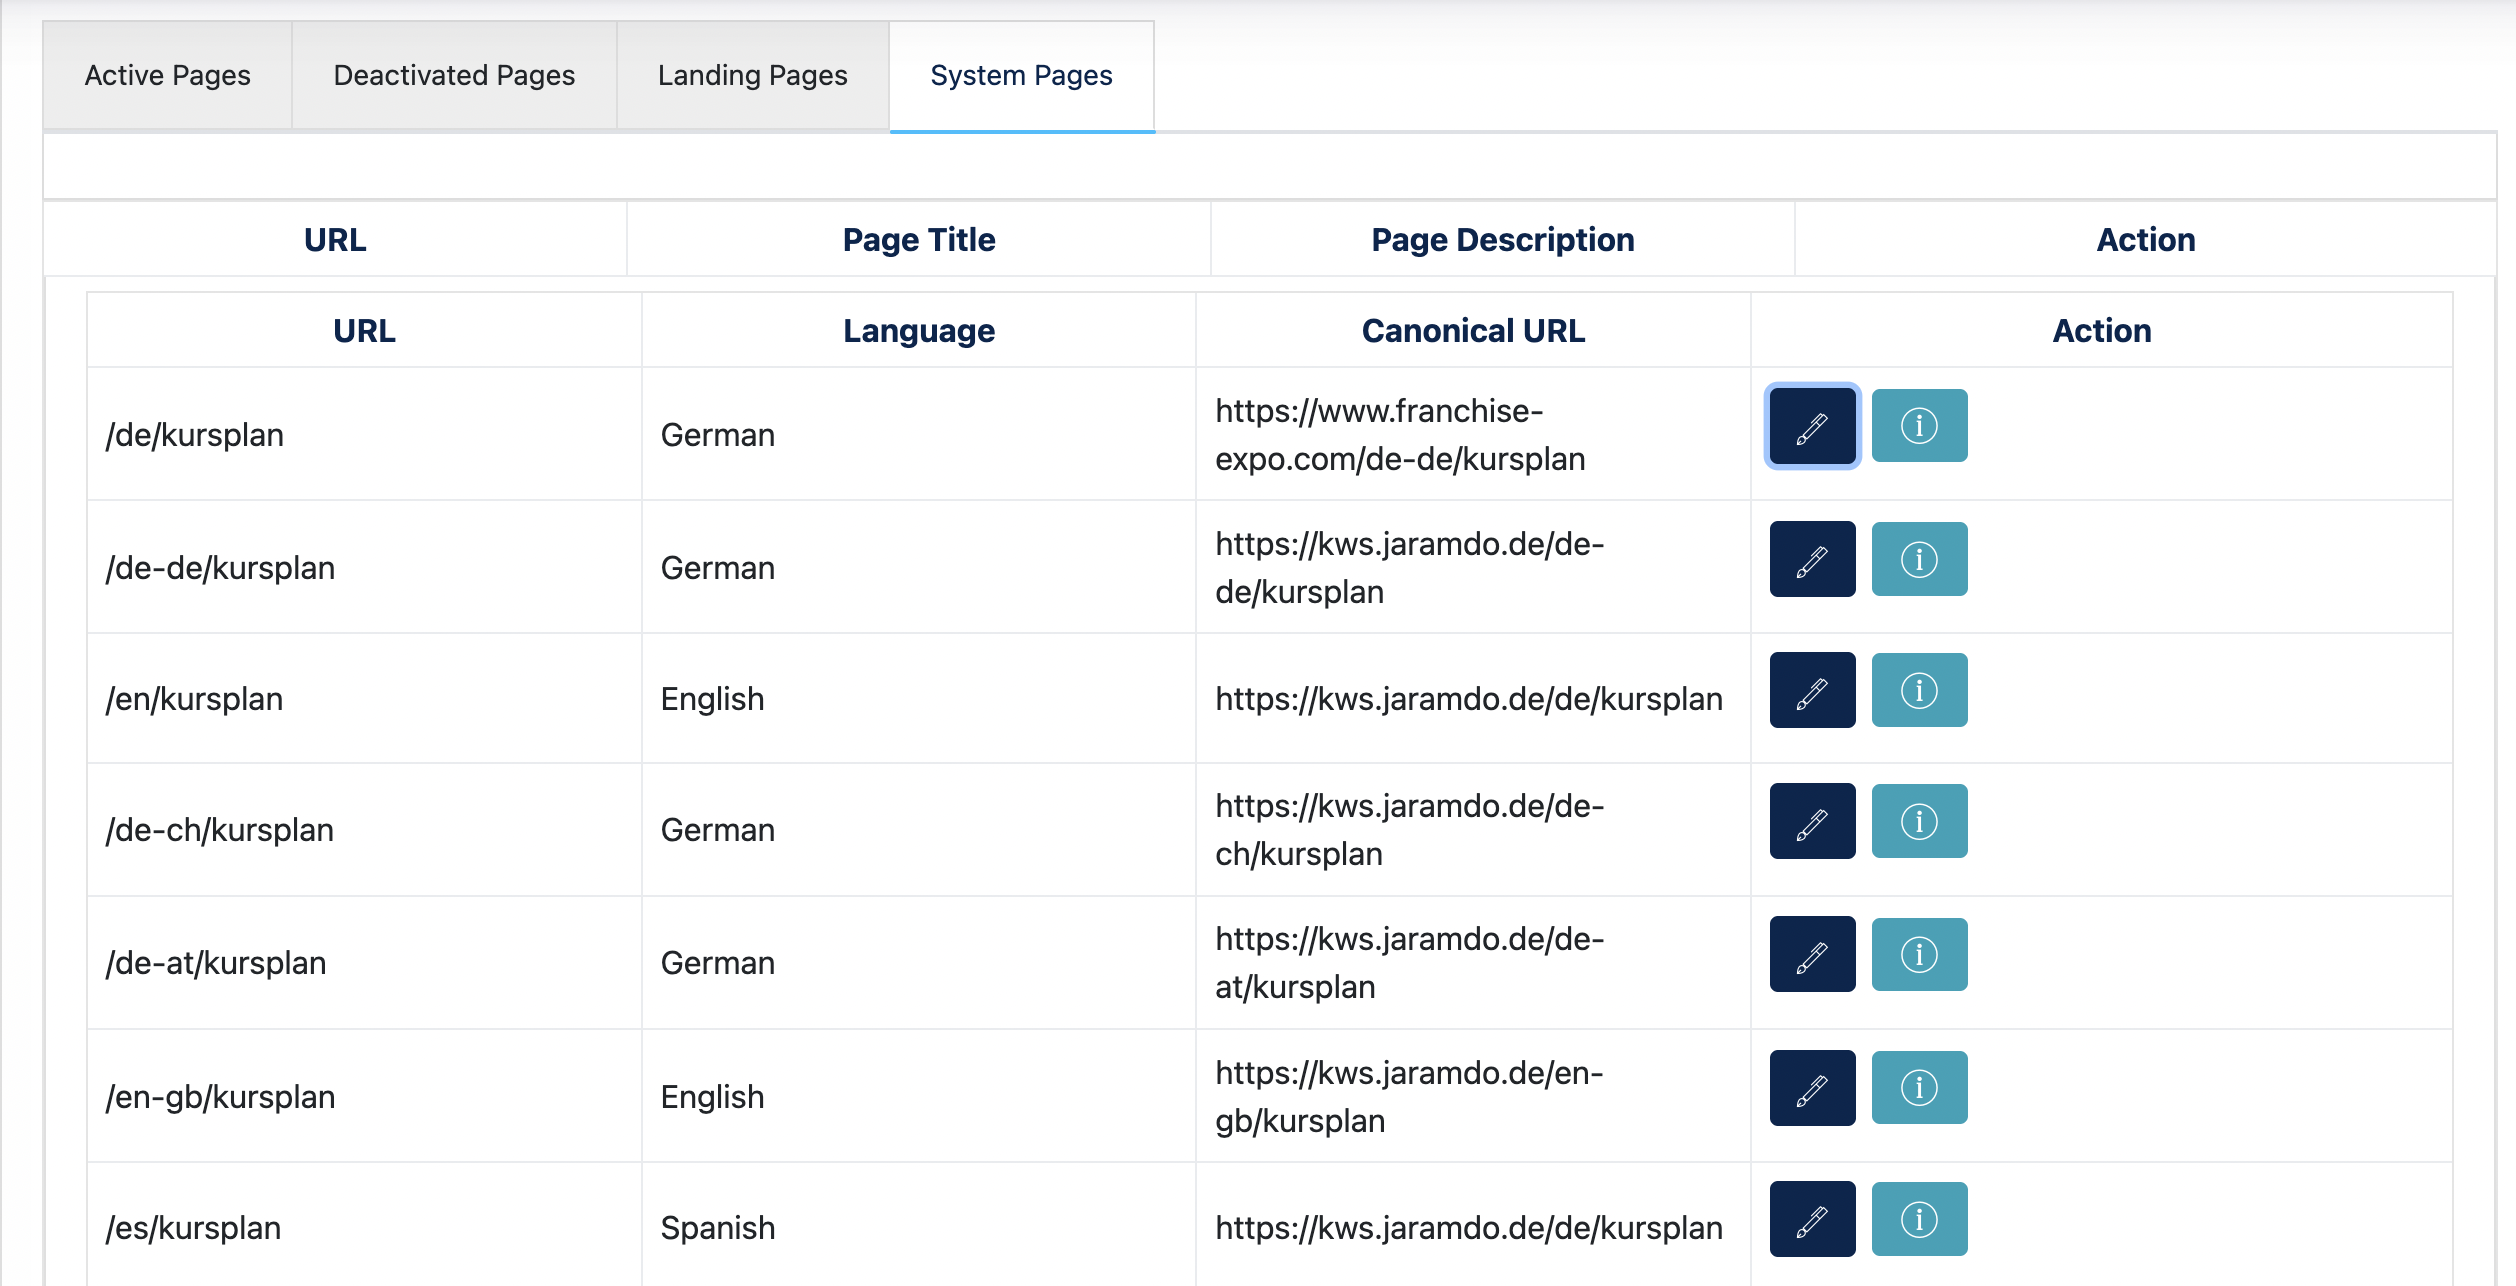Show info for /de-at/kursplan row
This screenshot has height=1286, width=2516.
1919,954
